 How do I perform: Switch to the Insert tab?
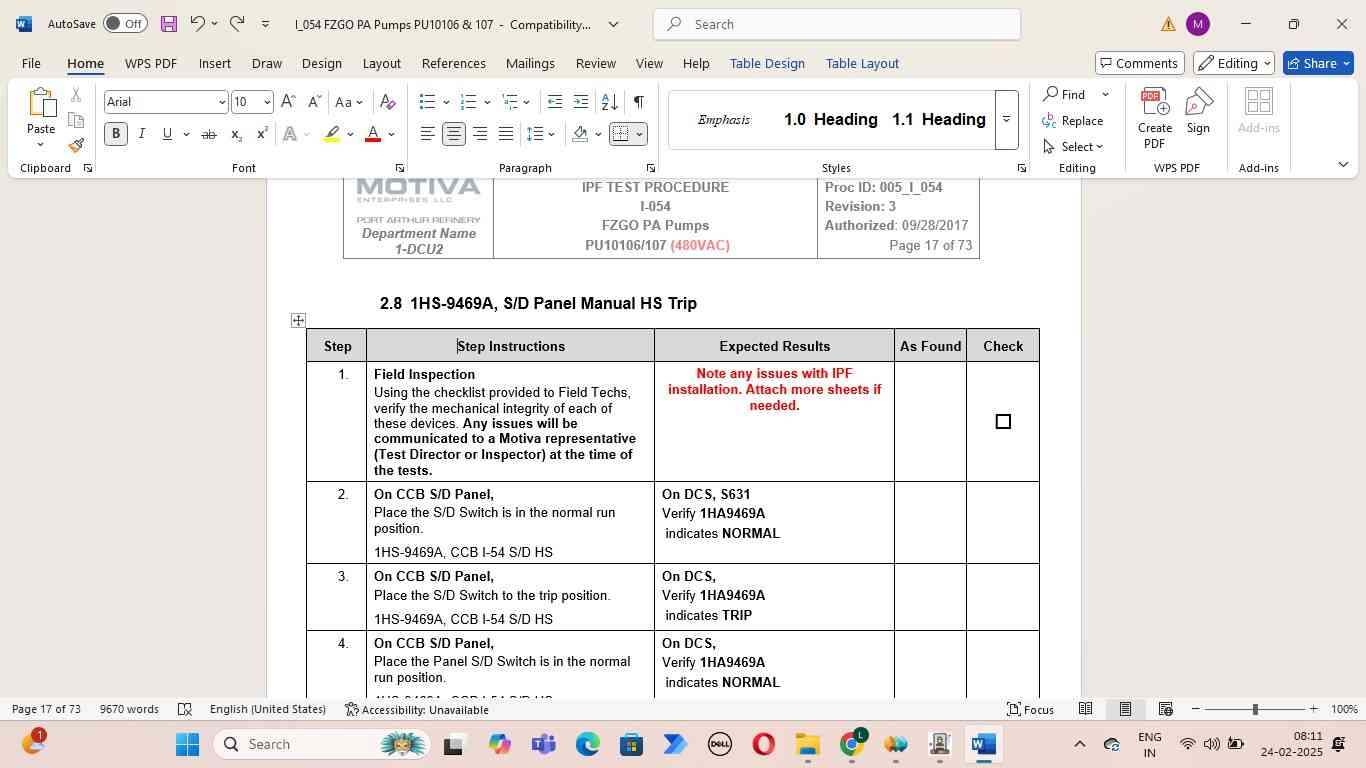pos(214,63)
